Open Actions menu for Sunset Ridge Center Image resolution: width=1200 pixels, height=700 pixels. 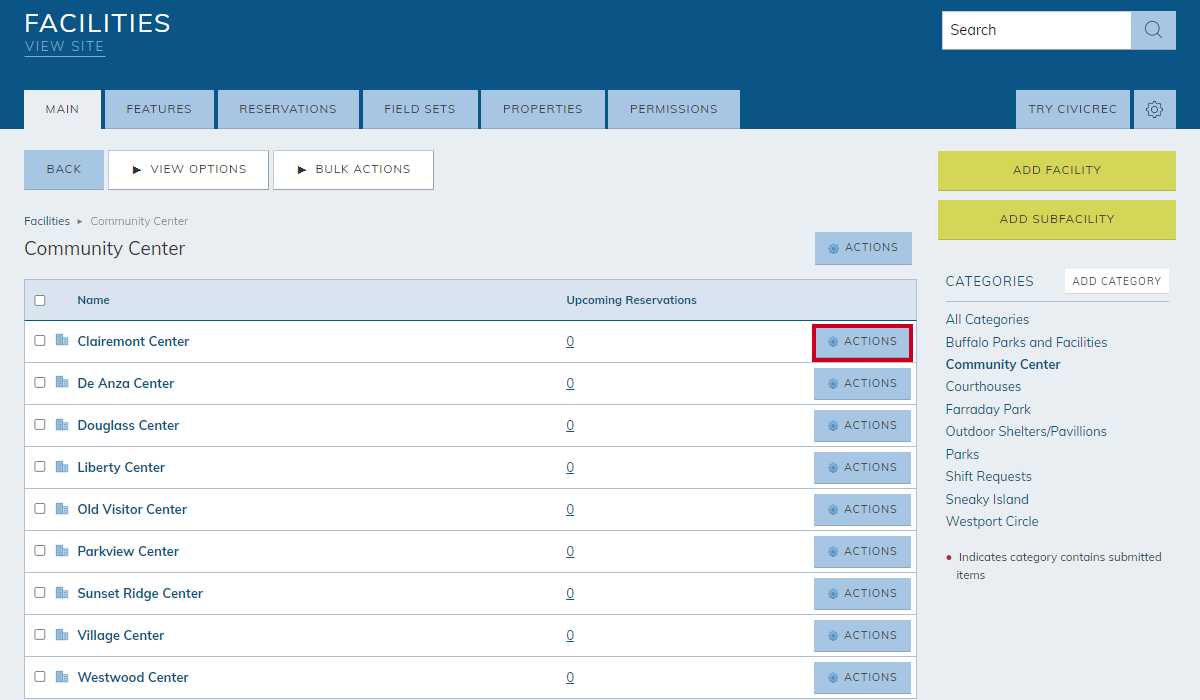coord(862,594)
